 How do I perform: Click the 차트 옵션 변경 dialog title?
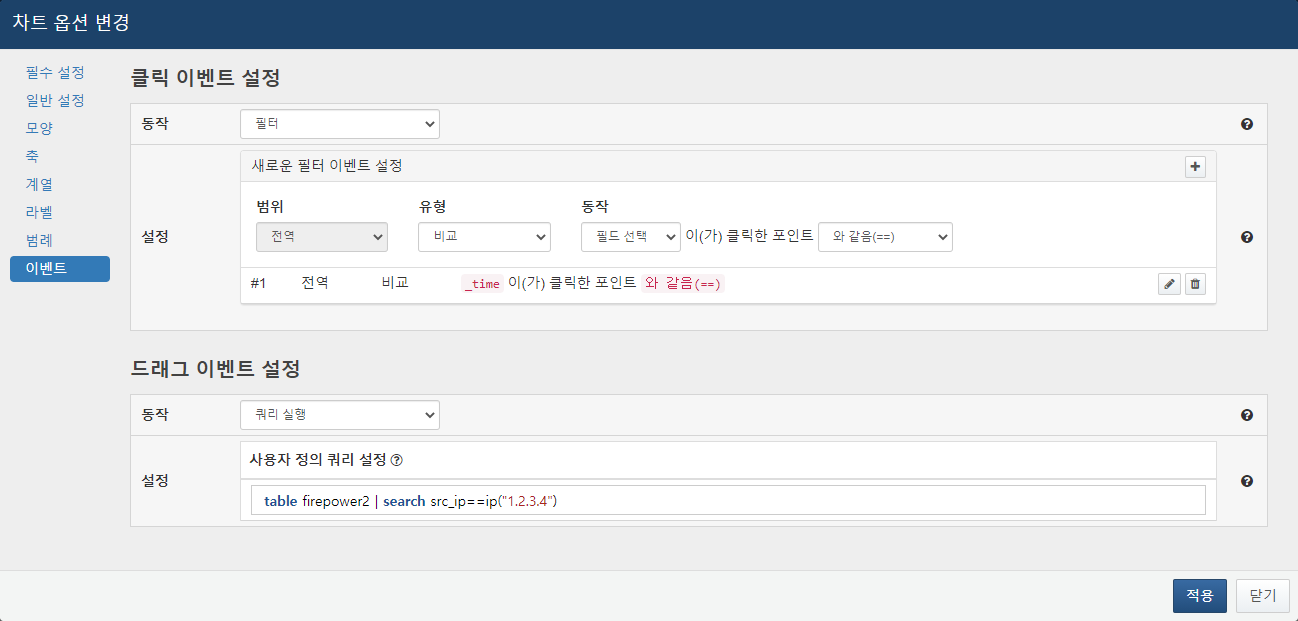70,21
